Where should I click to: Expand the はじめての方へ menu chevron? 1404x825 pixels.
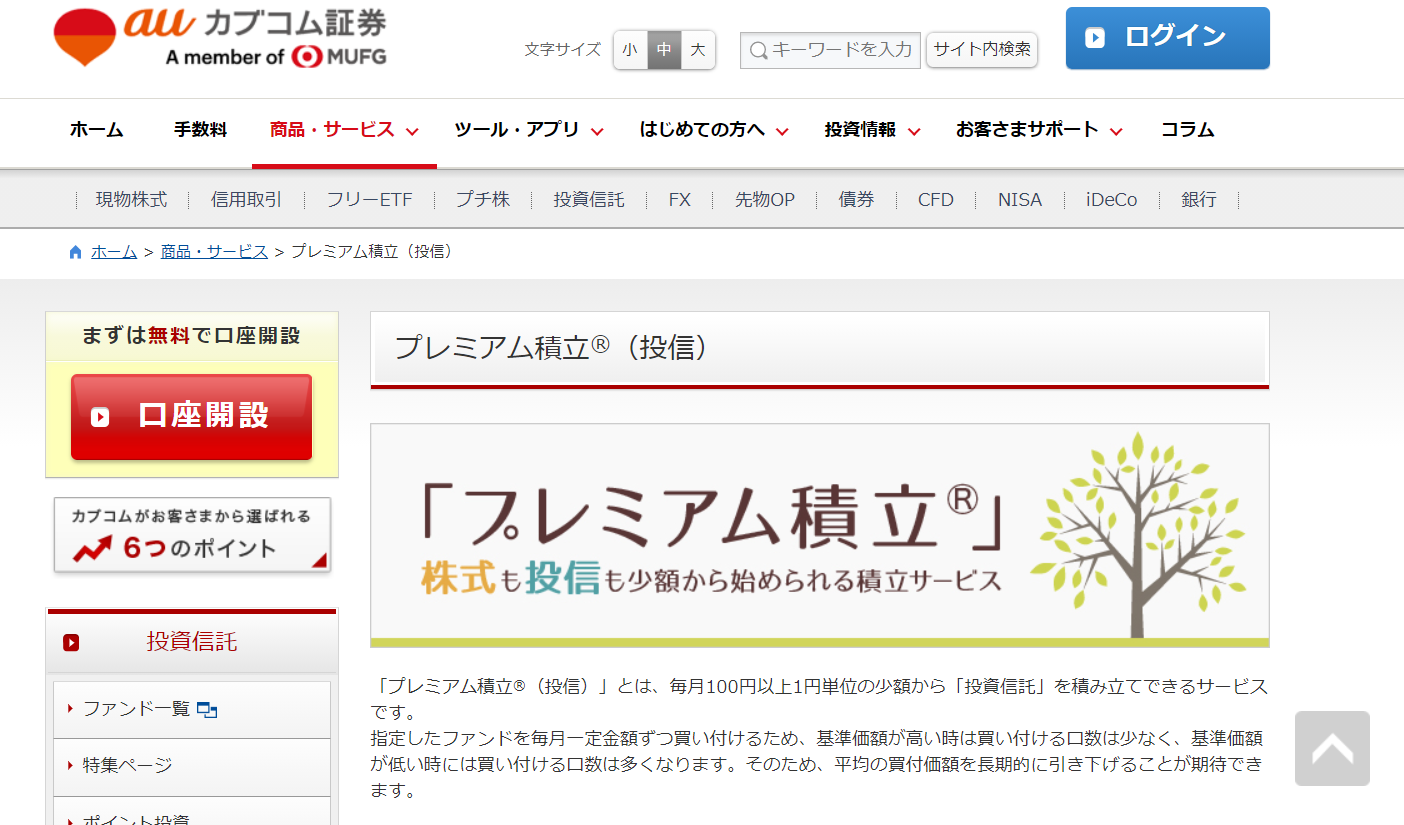[782, 131]
